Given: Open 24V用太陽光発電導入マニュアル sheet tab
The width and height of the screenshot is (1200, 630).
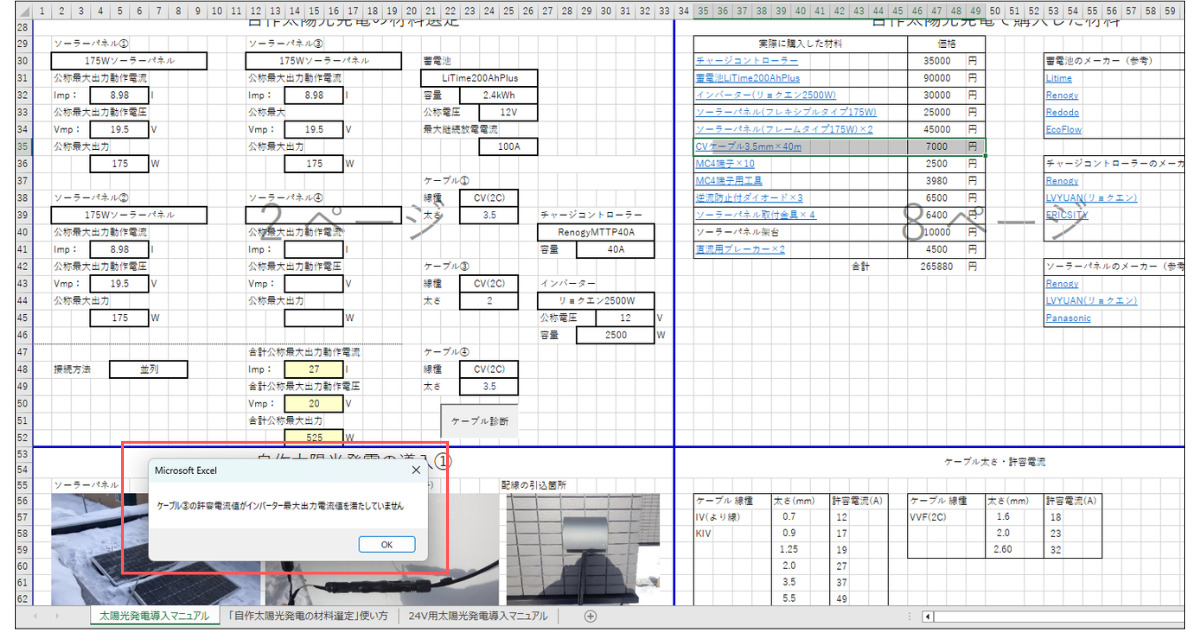Looking at the screenshot, I should [478, 616].
